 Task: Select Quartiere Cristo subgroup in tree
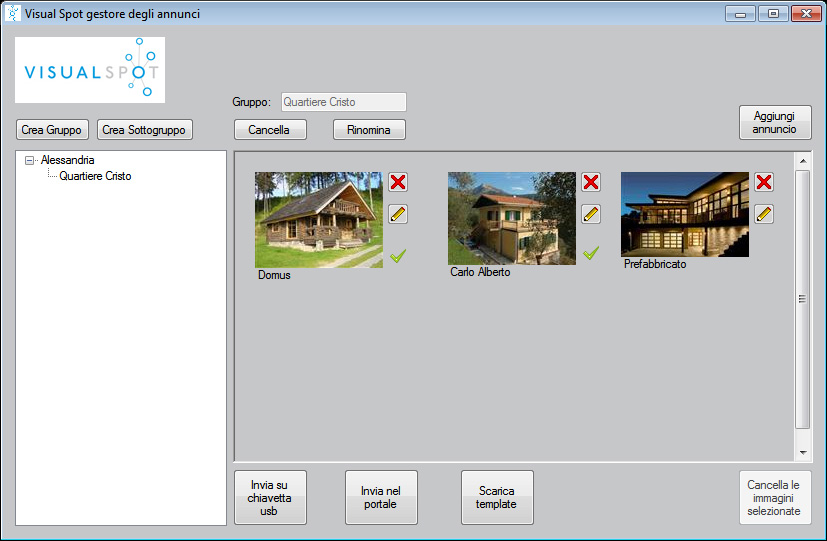click(x=95, y=176)
